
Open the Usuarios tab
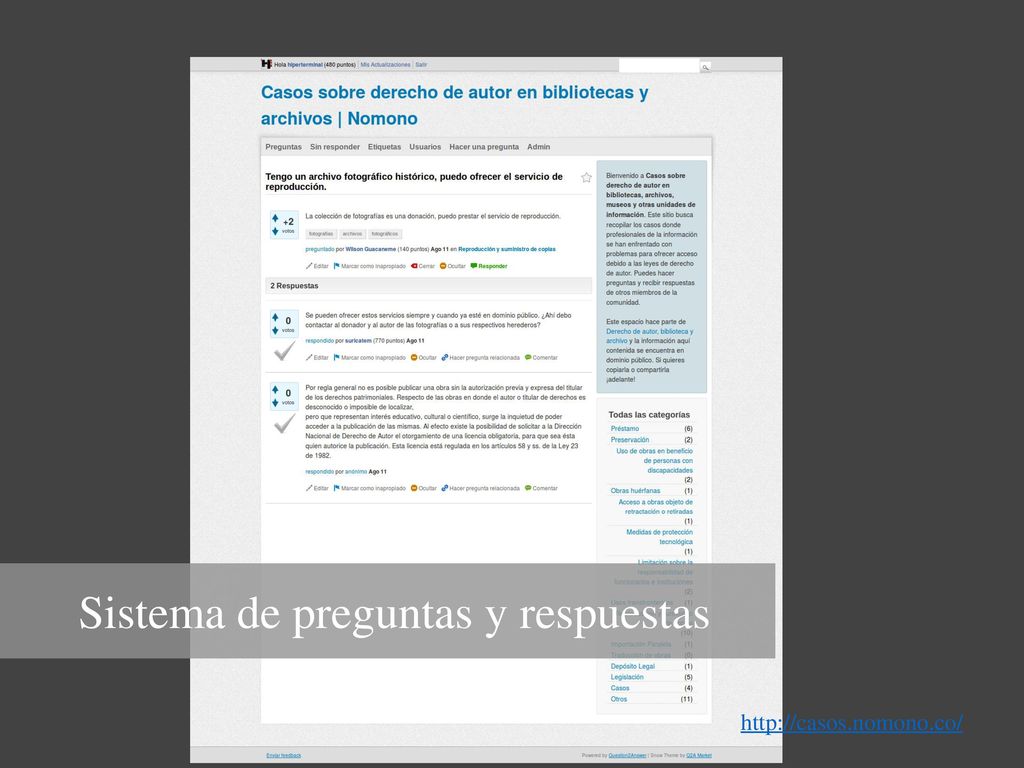[425, 147]
